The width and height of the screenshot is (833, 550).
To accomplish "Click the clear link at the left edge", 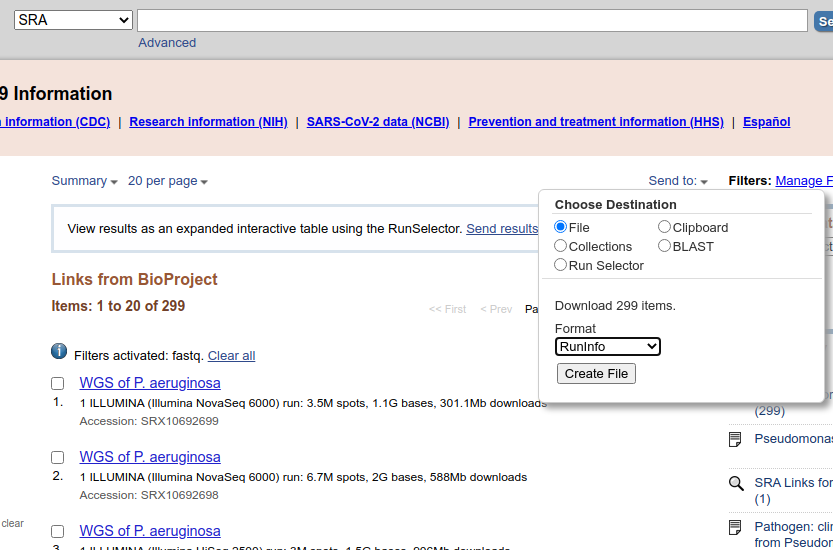I will pyautogui.click(x=13, y=523).
